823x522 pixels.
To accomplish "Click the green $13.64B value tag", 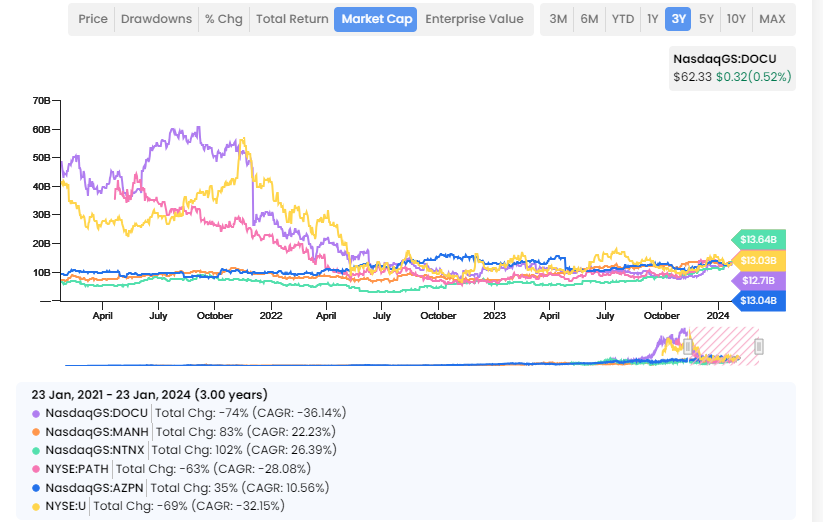I will pos(758,240).
